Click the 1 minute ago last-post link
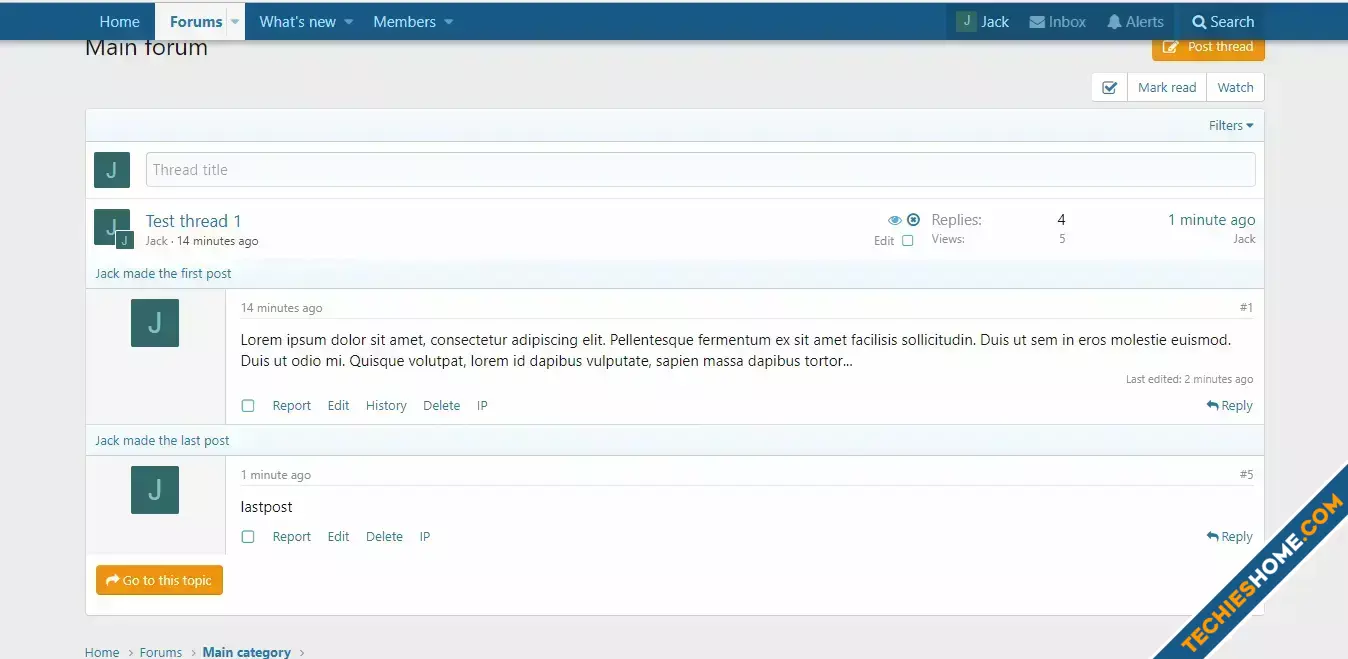Screen dimensions: 1348x659 (x=1211, y=220)
